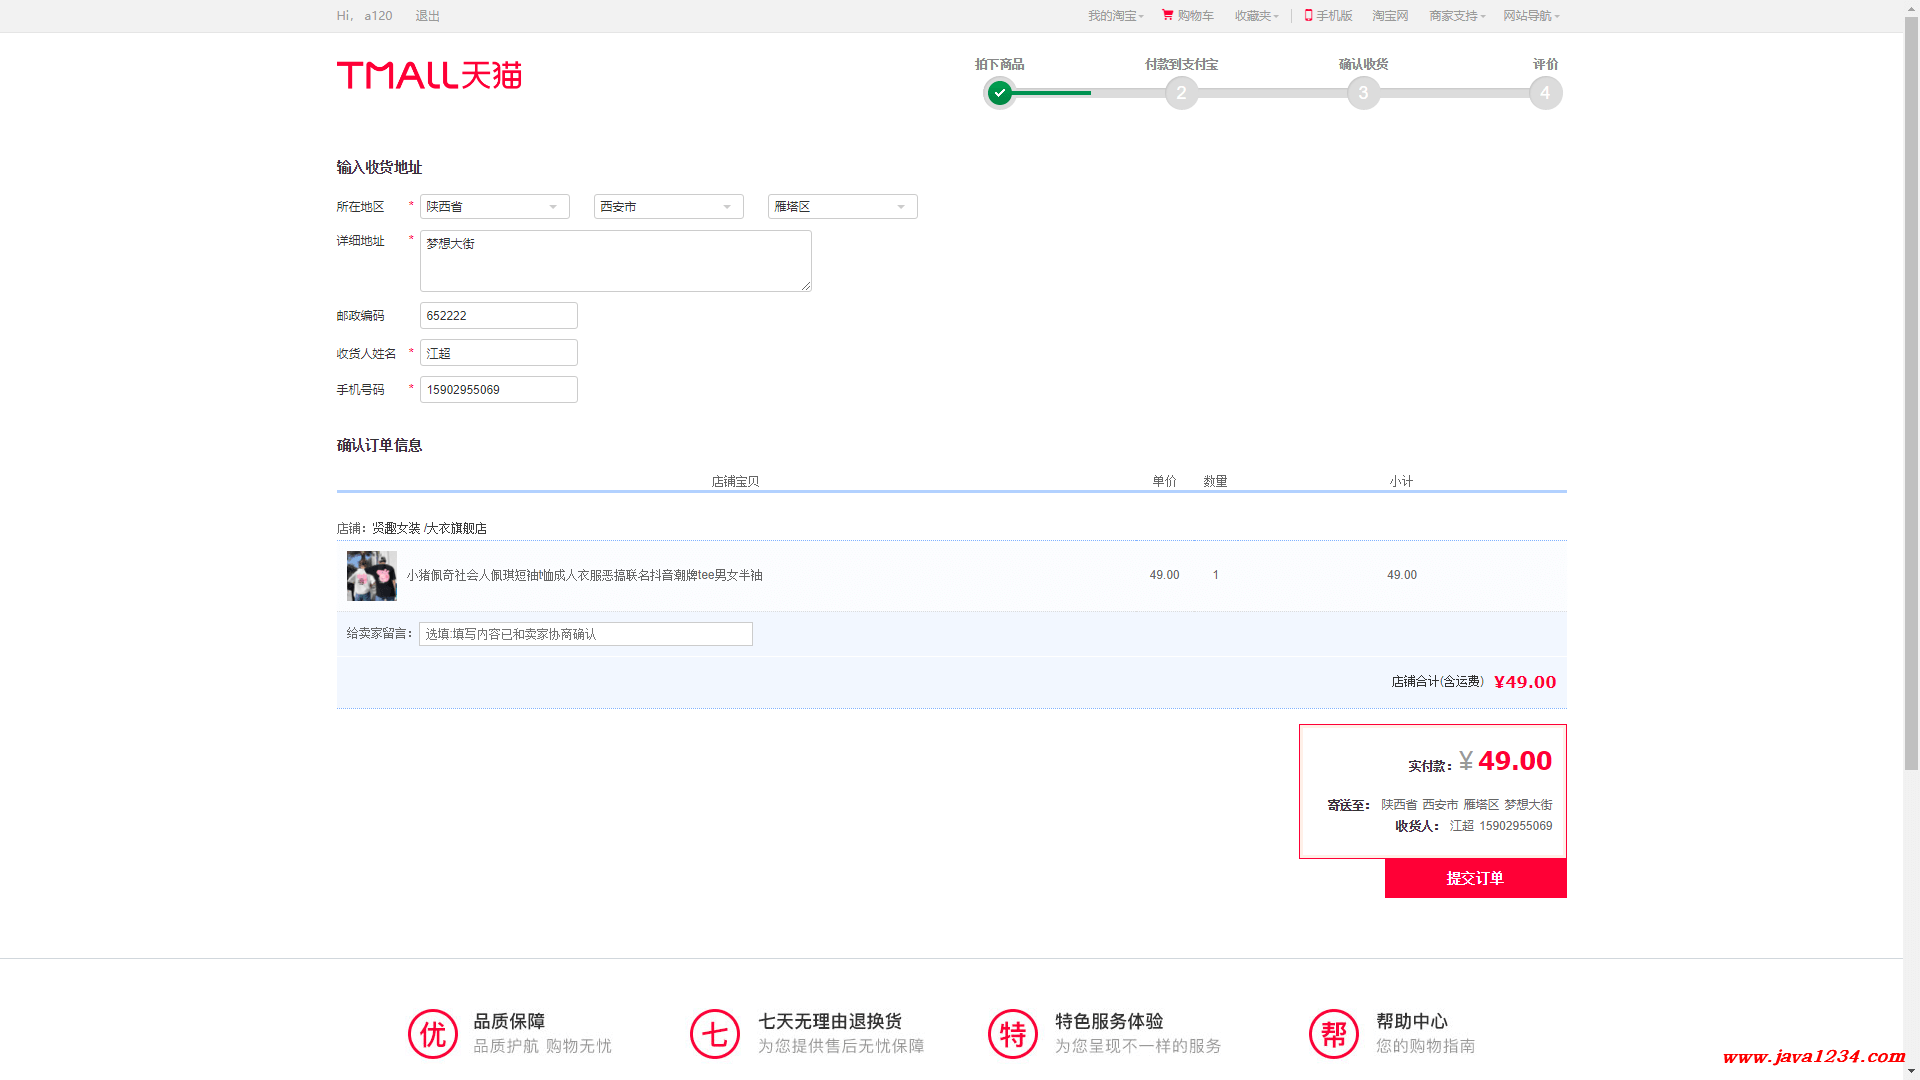This screenshot has height=1080, width=1920.
Task: Click the 帮助中心 heading text
Action: 1412,1021
